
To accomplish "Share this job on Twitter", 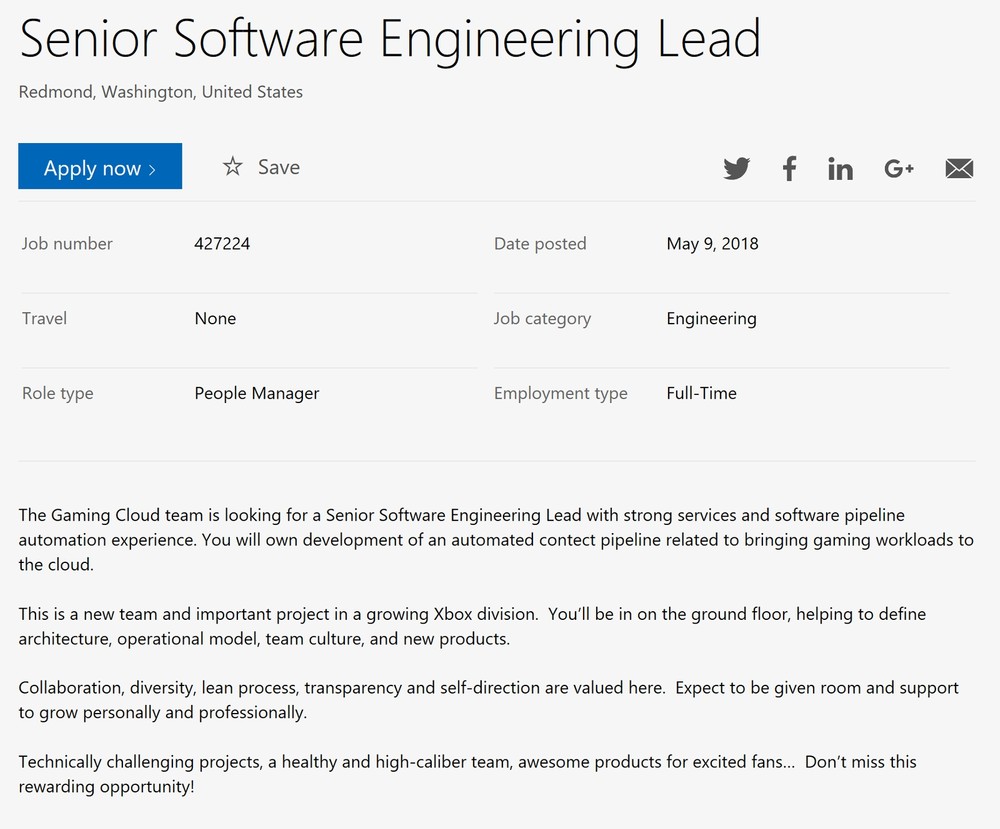I will (736, 168).
